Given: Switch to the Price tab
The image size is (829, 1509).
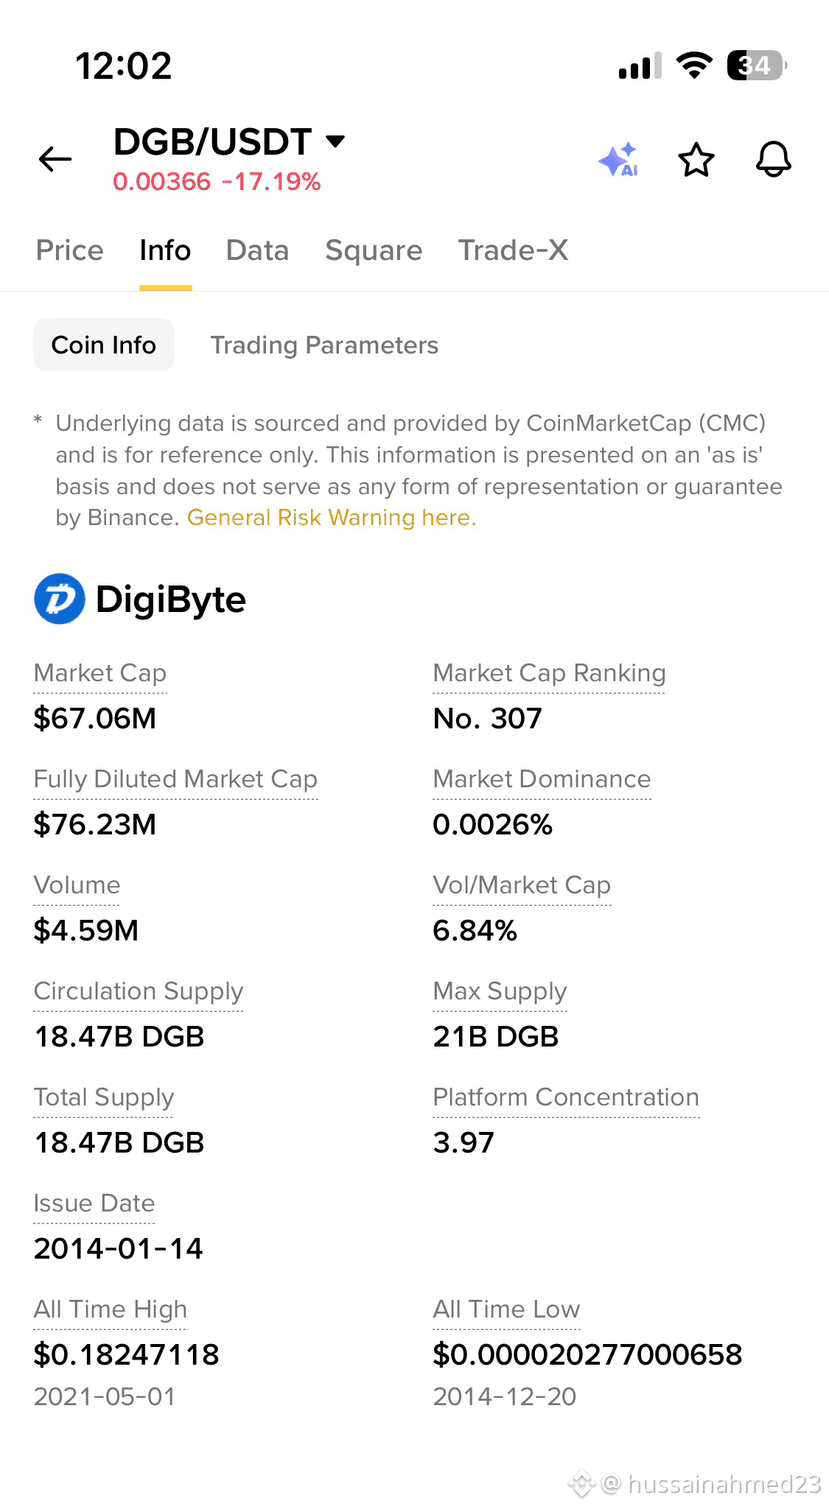Looking at the screenshot, I should pos(70,250).
